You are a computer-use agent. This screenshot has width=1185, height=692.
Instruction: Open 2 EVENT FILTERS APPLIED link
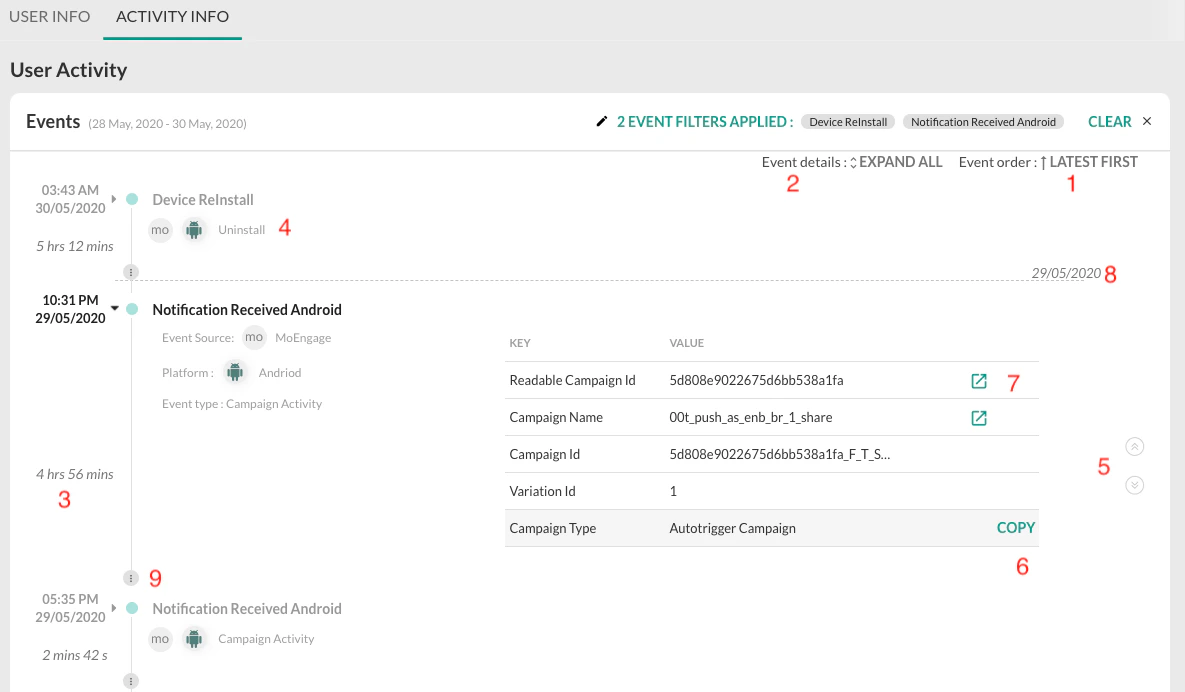[704, 122]
